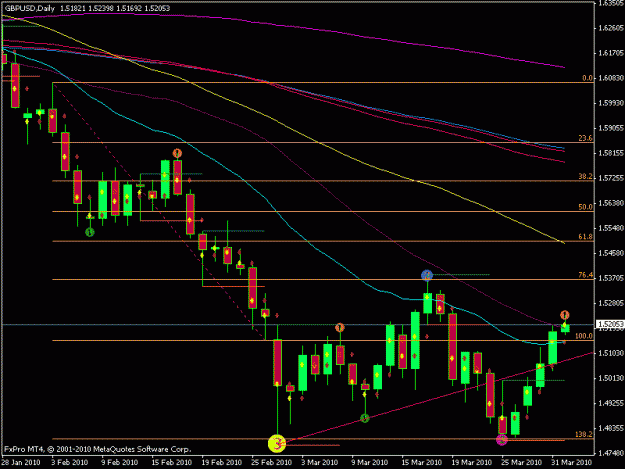Click the 138.2 Fibonacci level label

[x=584, y=434]
